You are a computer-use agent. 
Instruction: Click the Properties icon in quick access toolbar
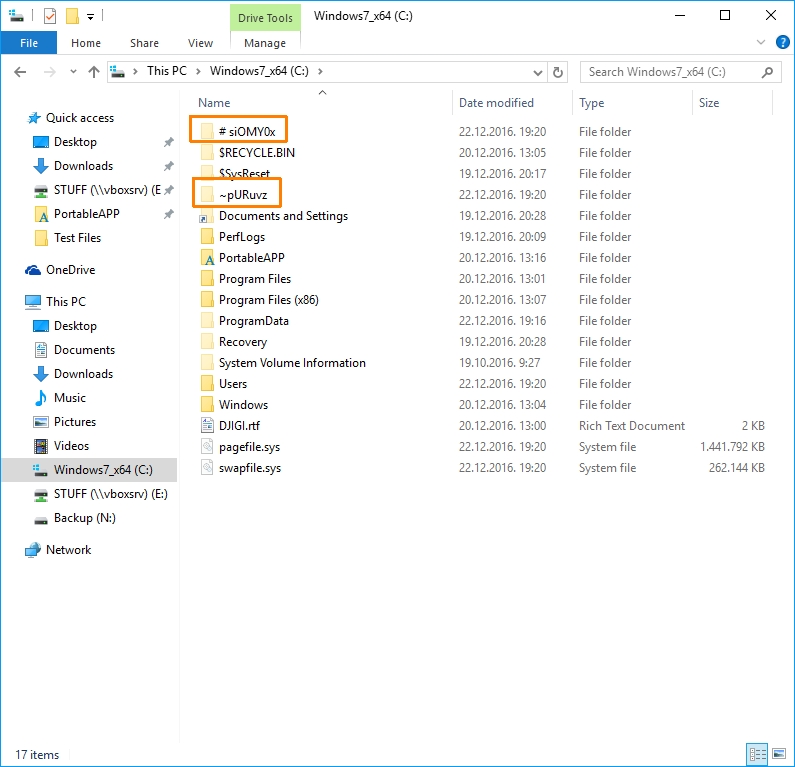click(x=50, y=16)
